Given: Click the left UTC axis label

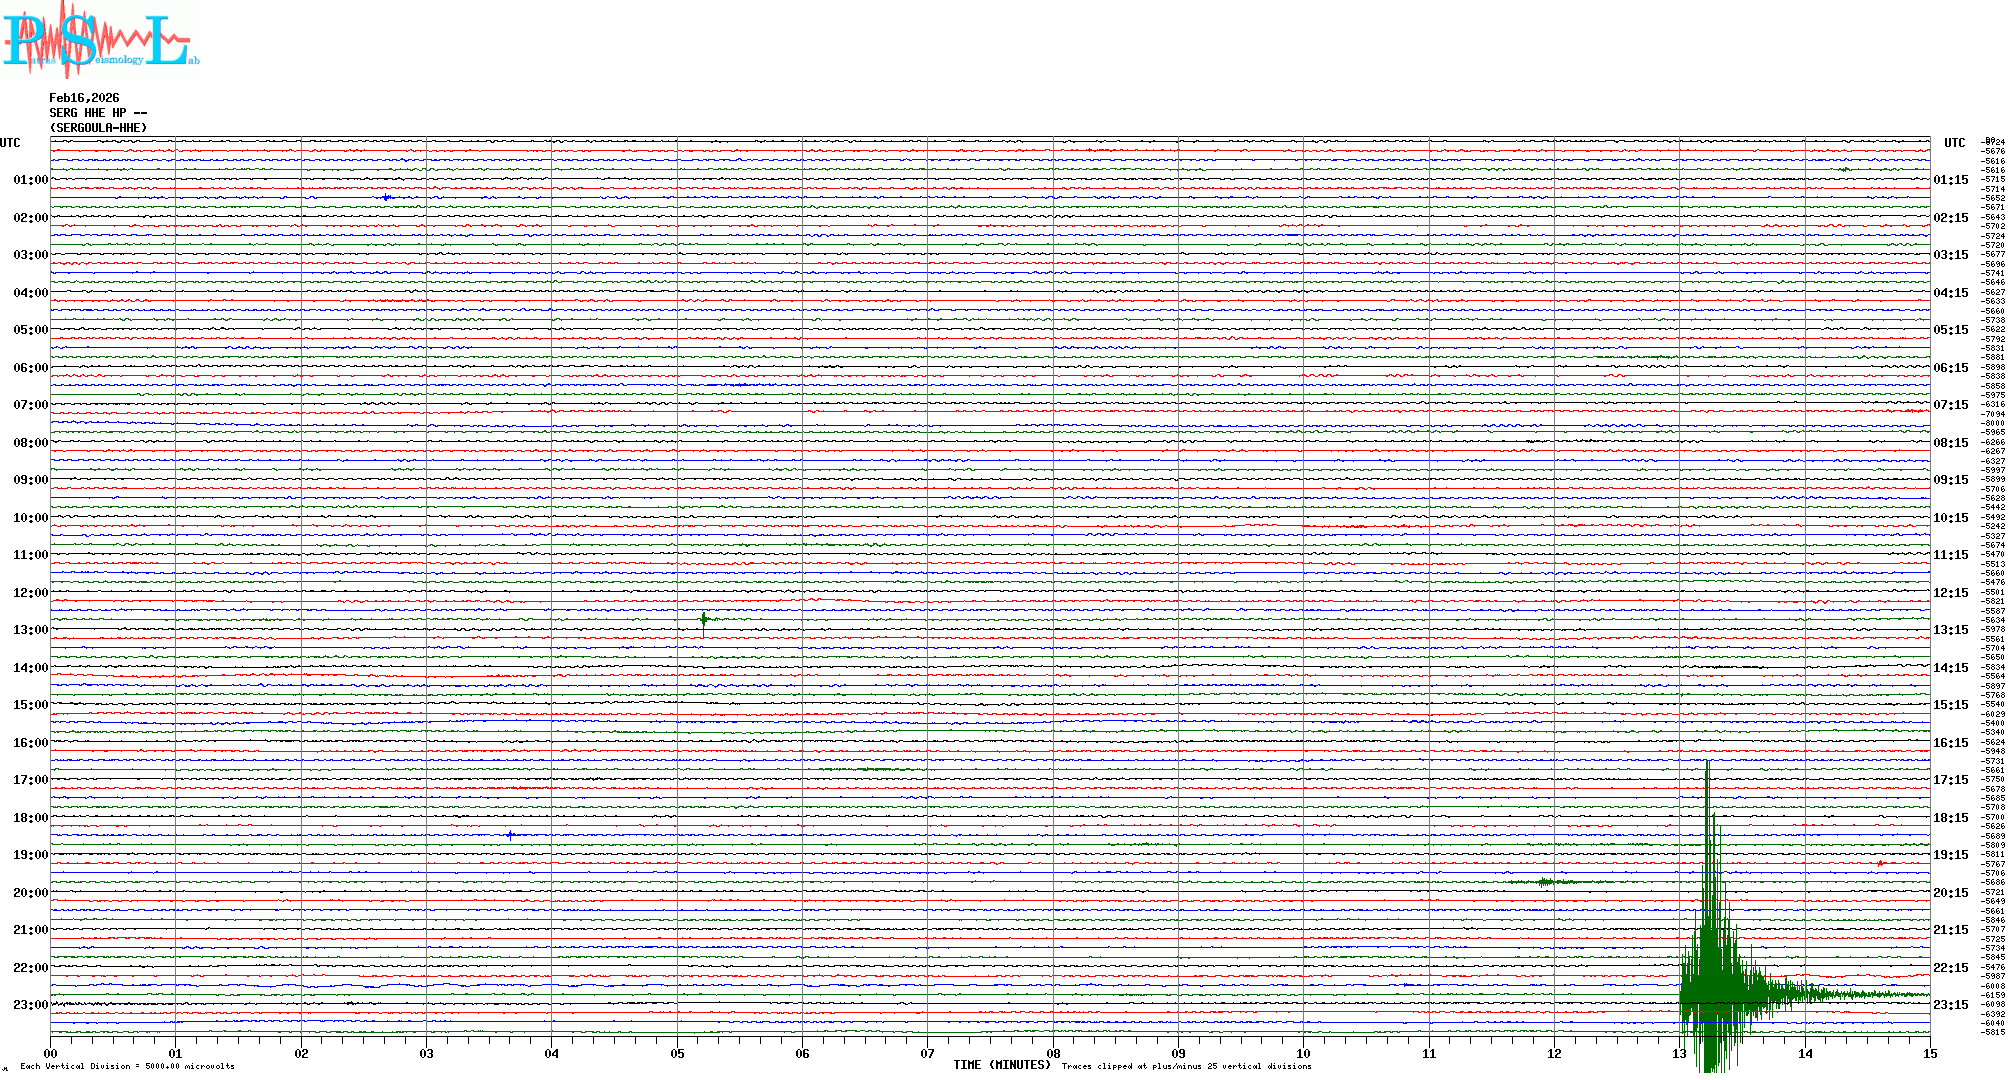Looking at the screenshot, I should coord(10,143).
